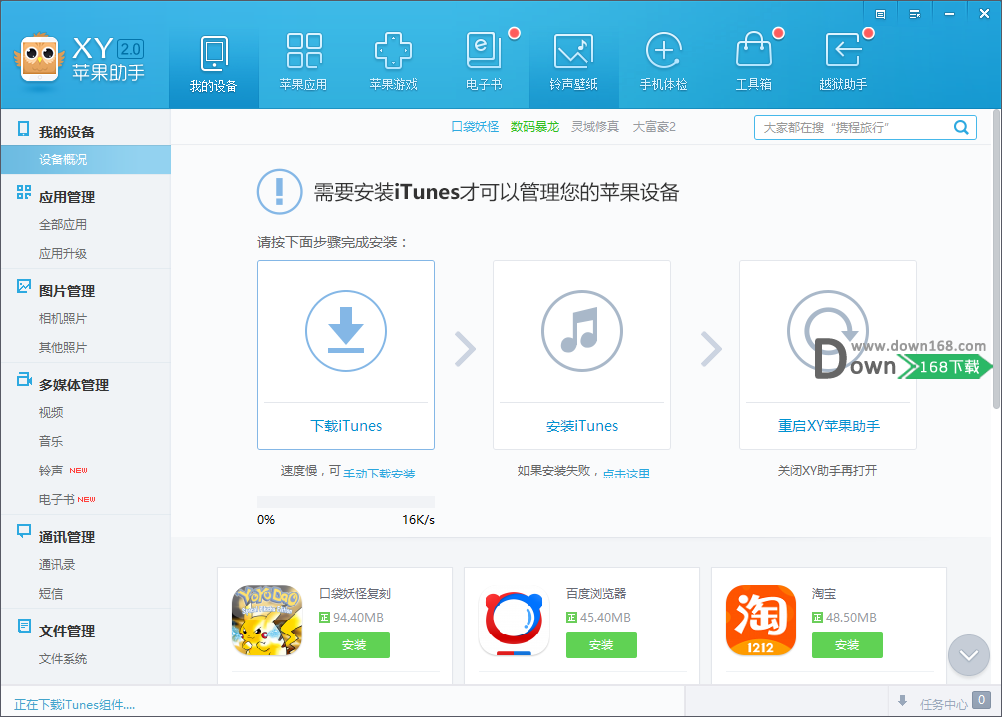Screen dimensions: 1002x717
Task: Open 其他照片 in sidebar
Action: click(x=63, y=347)
